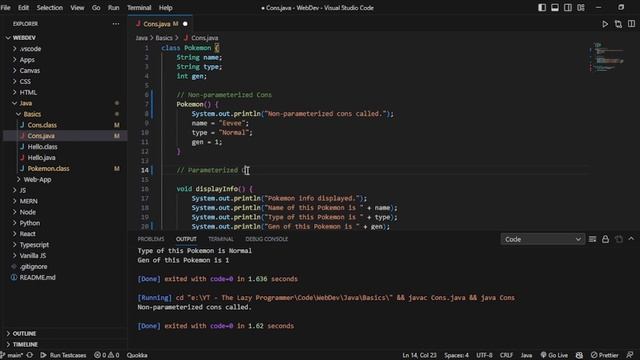Open the Go menu
Screen dimensions: 640x360
pyautogui.click(x=96, y=8)
